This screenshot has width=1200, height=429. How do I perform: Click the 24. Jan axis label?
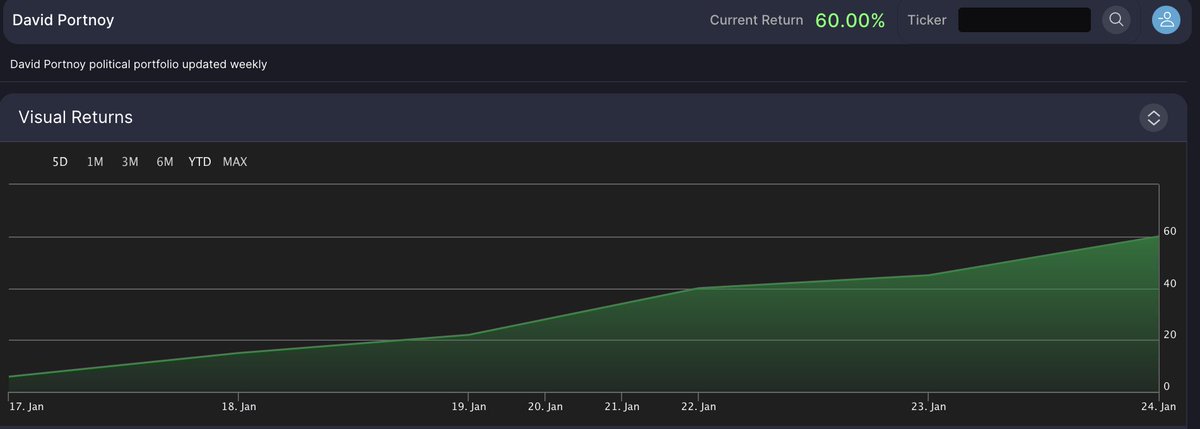tap(1159, 407)
